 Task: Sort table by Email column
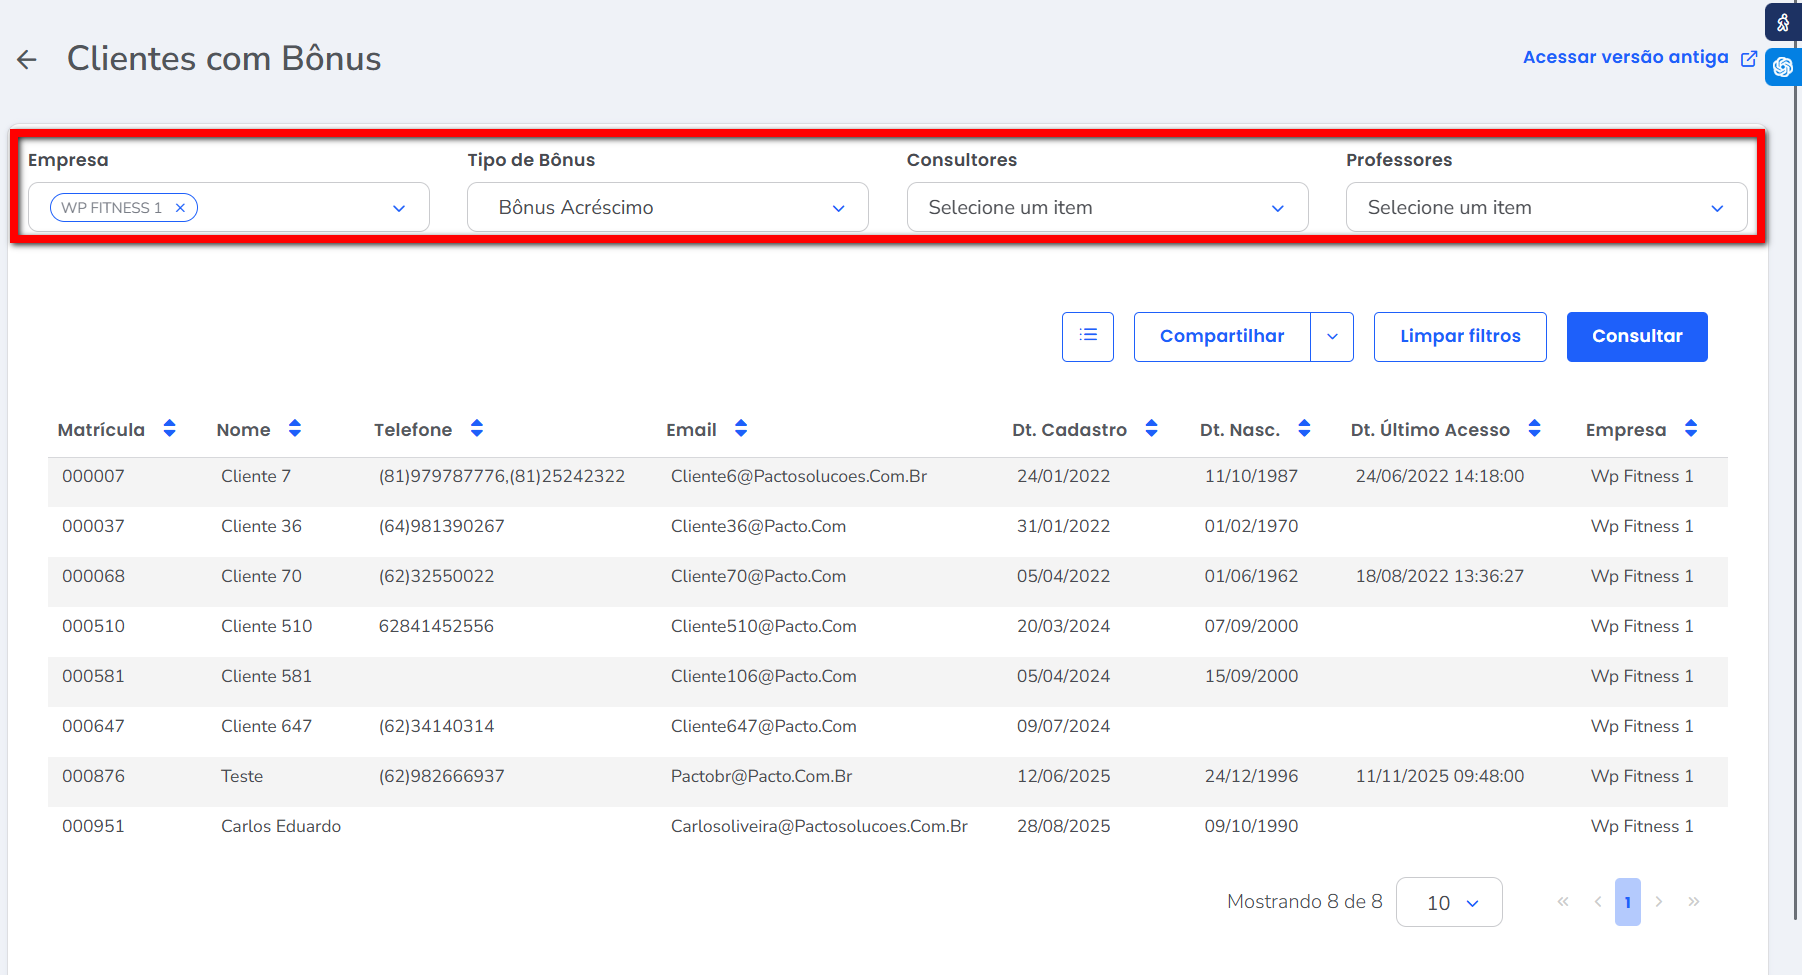[740, 429]
